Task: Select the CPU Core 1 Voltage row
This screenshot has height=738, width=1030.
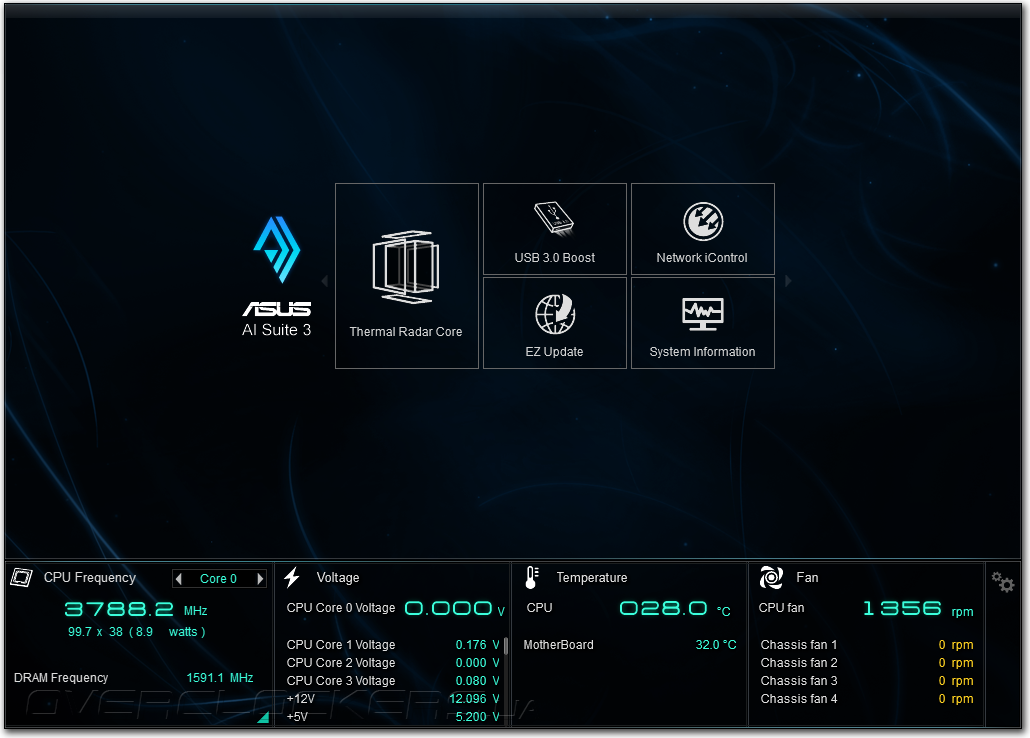Action: point(393,645)
